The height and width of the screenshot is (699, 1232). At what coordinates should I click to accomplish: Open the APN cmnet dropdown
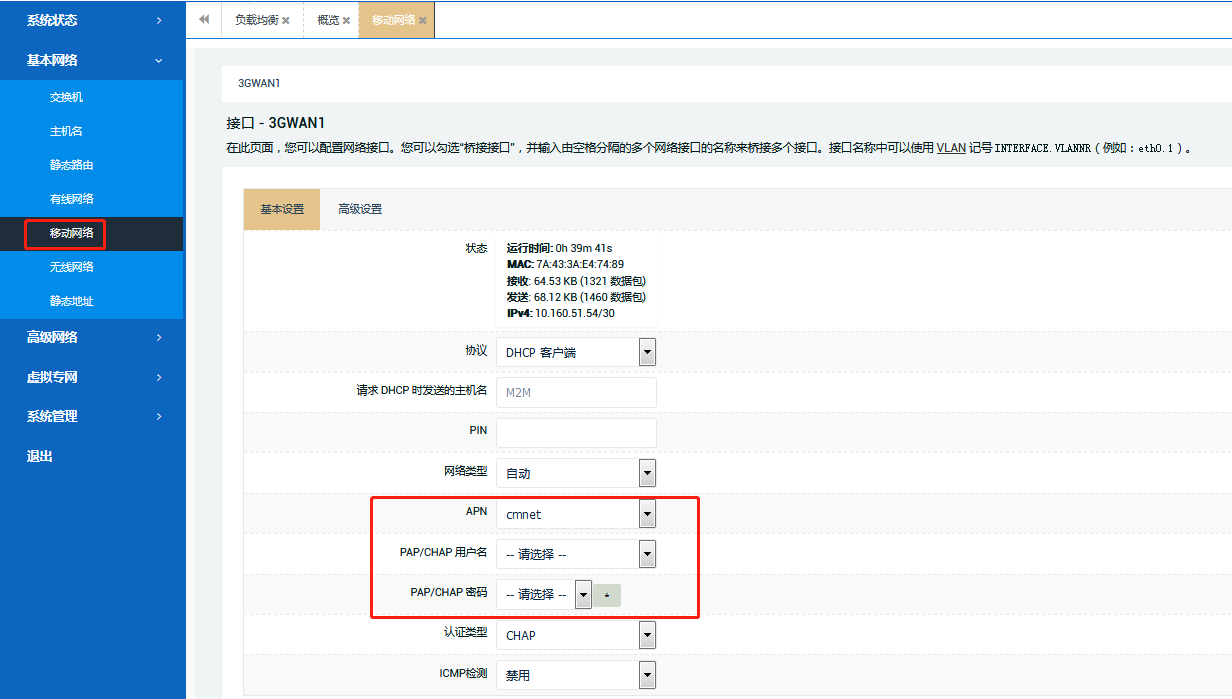click(647, 514)
